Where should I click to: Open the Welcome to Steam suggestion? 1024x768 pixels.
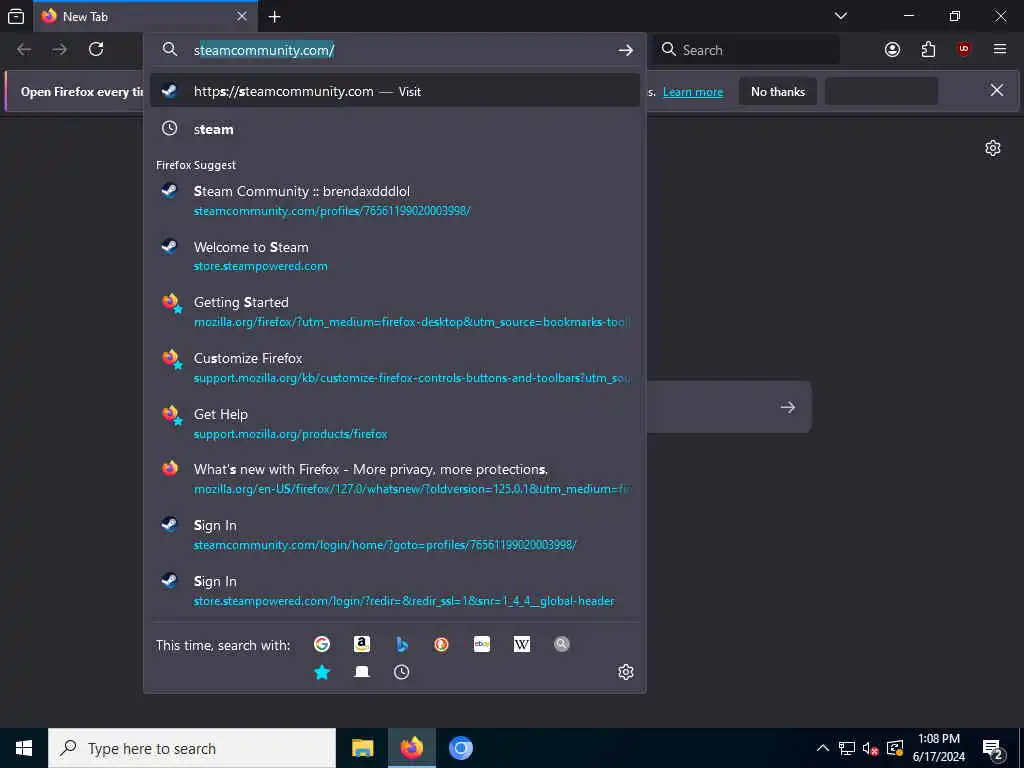(394, 256)
